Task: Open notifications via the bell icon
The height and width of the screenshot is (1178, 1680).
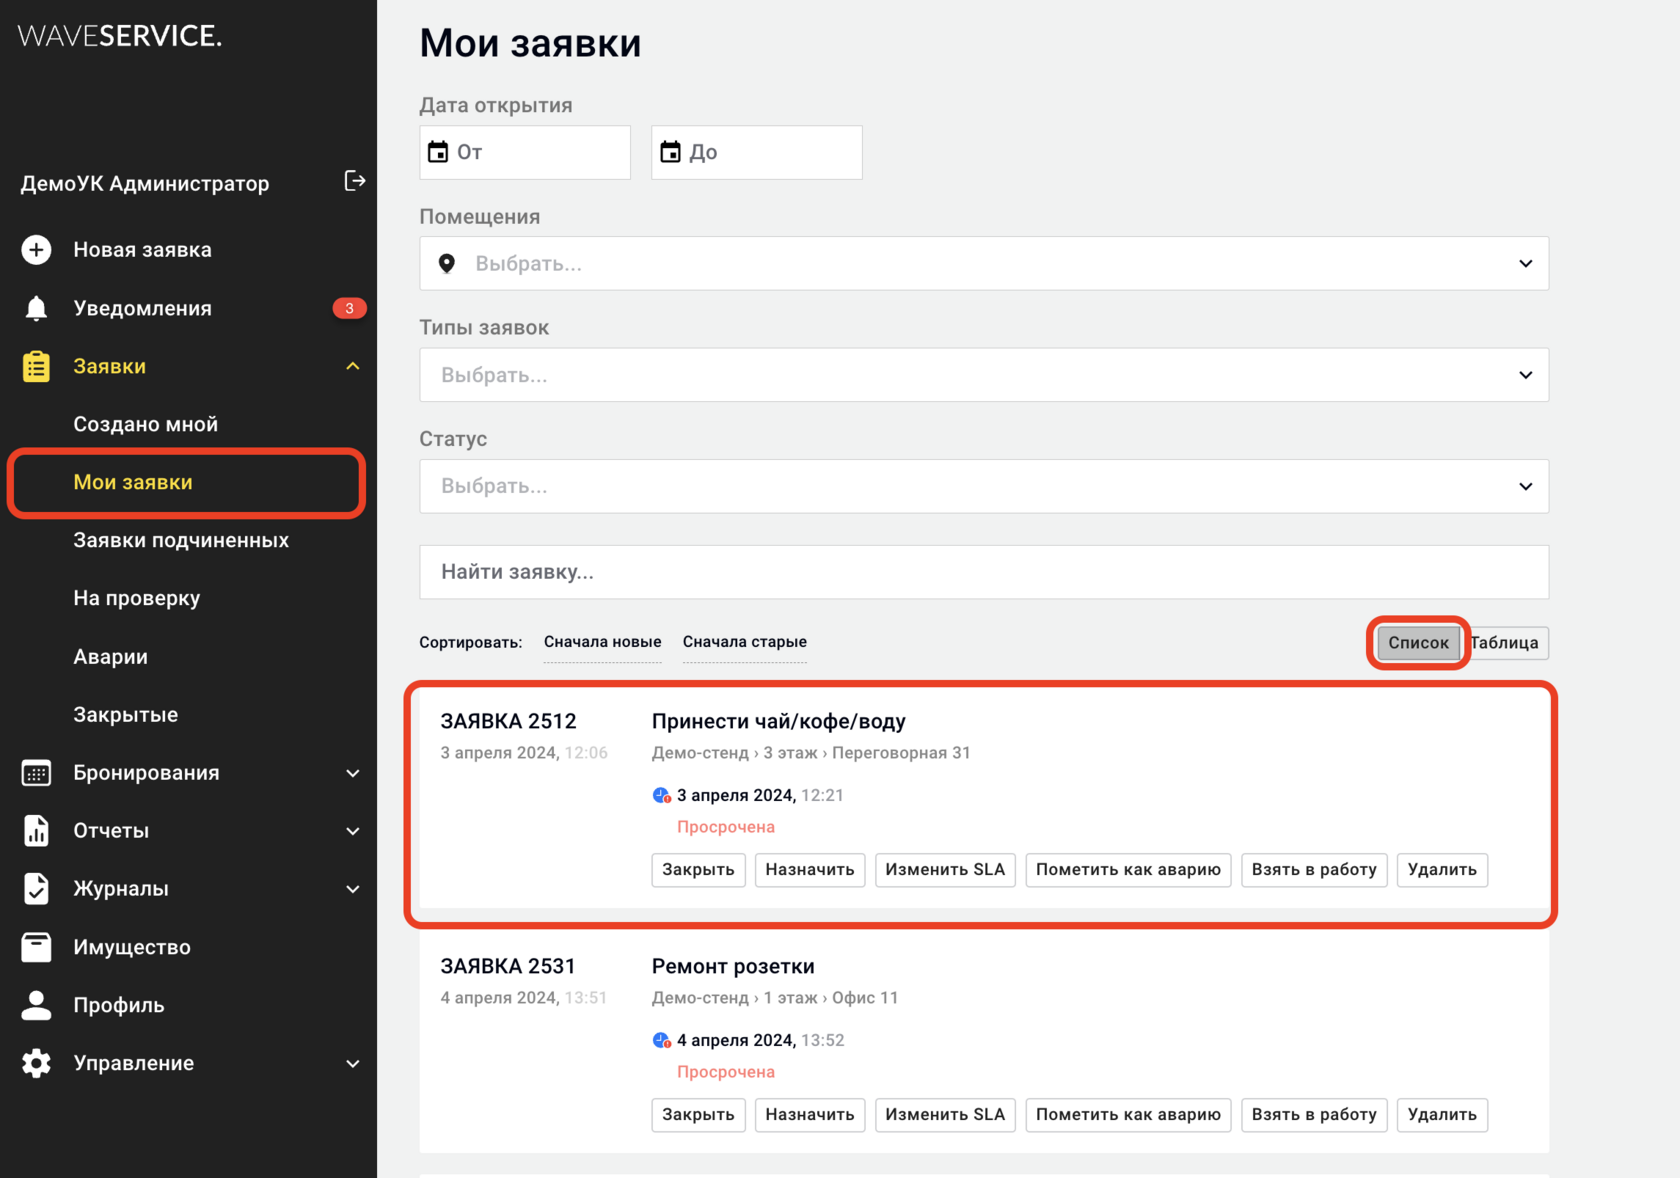Action: (x=36, y=308)
